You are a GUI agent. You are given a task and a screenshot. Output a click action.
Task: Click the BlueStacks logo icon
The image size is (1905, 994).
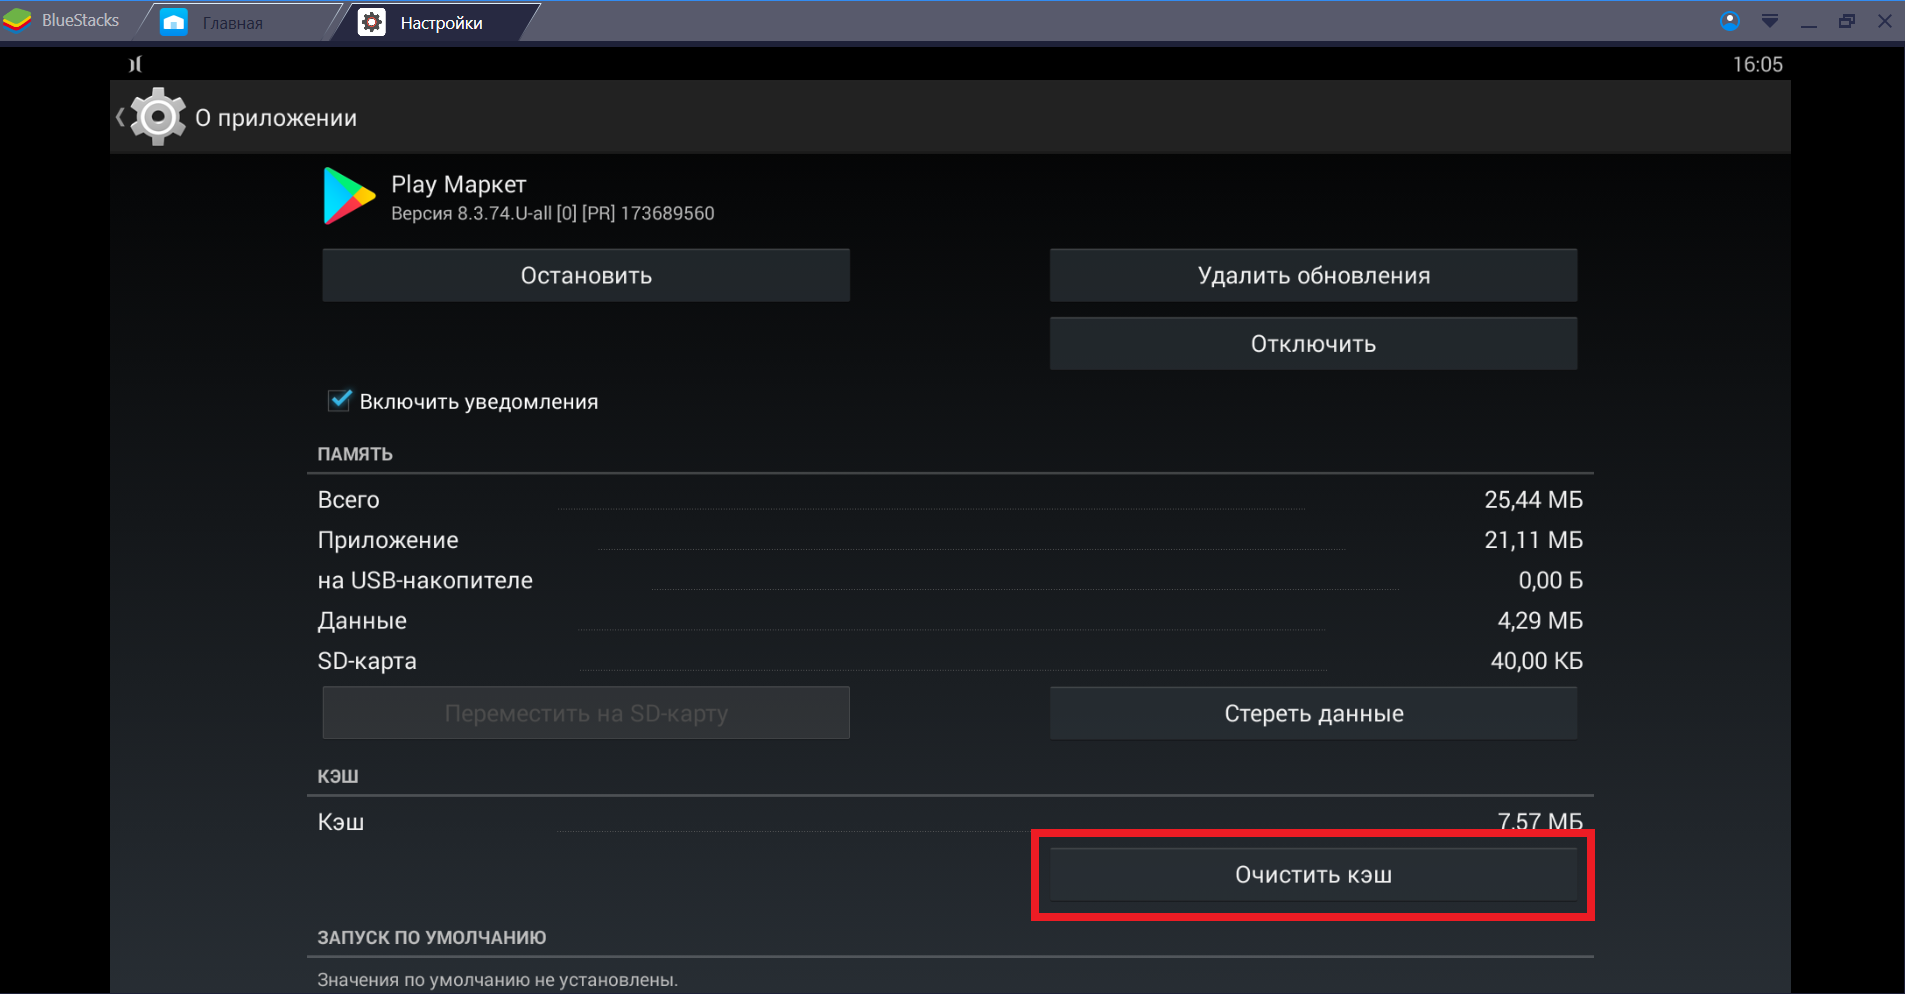tap(17, 20)
